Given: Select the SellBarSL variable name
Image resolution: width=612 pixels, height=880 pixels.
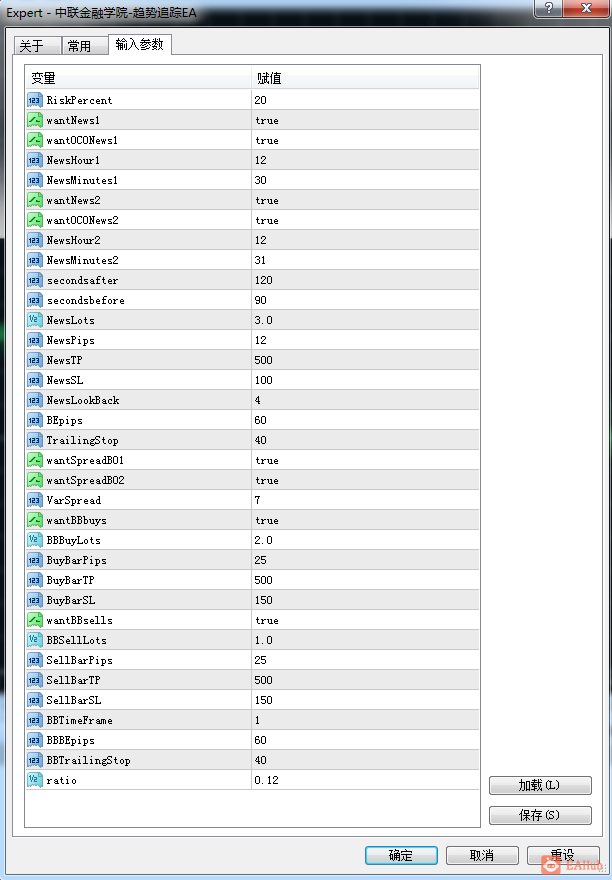Looking at the screenshot, I should (x=74, y=700).
